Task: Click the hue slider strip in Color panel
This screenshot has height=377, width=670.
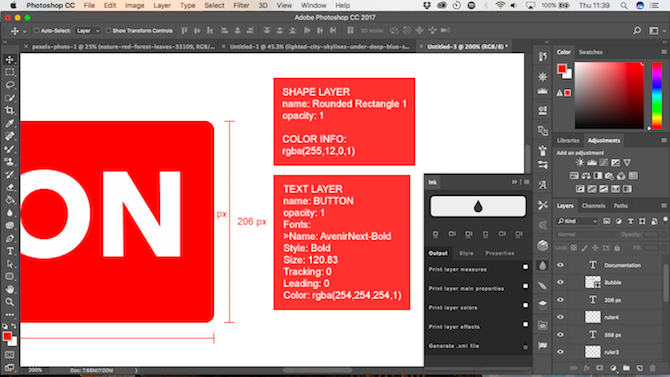Action: [657, 95]
